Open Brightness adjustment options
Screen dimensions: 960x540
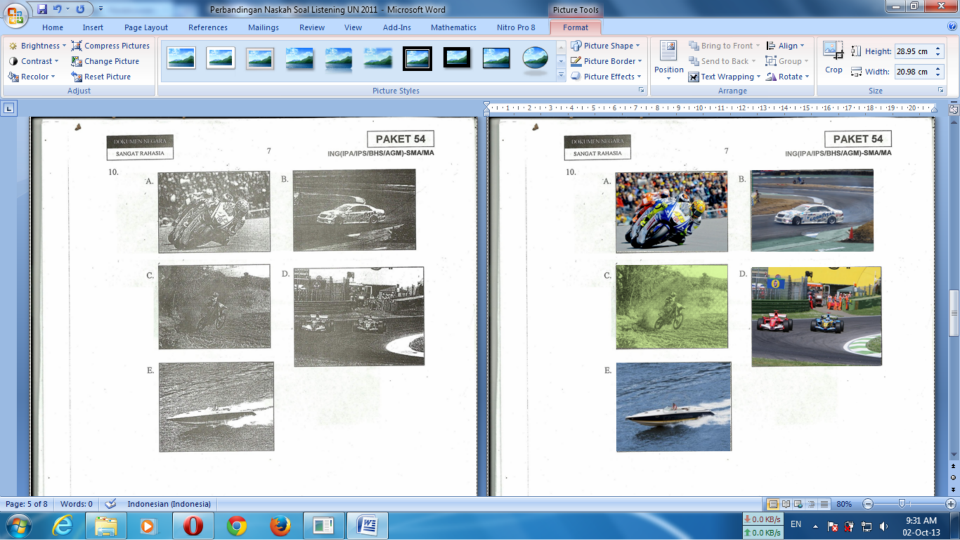[x=37, y=46]
